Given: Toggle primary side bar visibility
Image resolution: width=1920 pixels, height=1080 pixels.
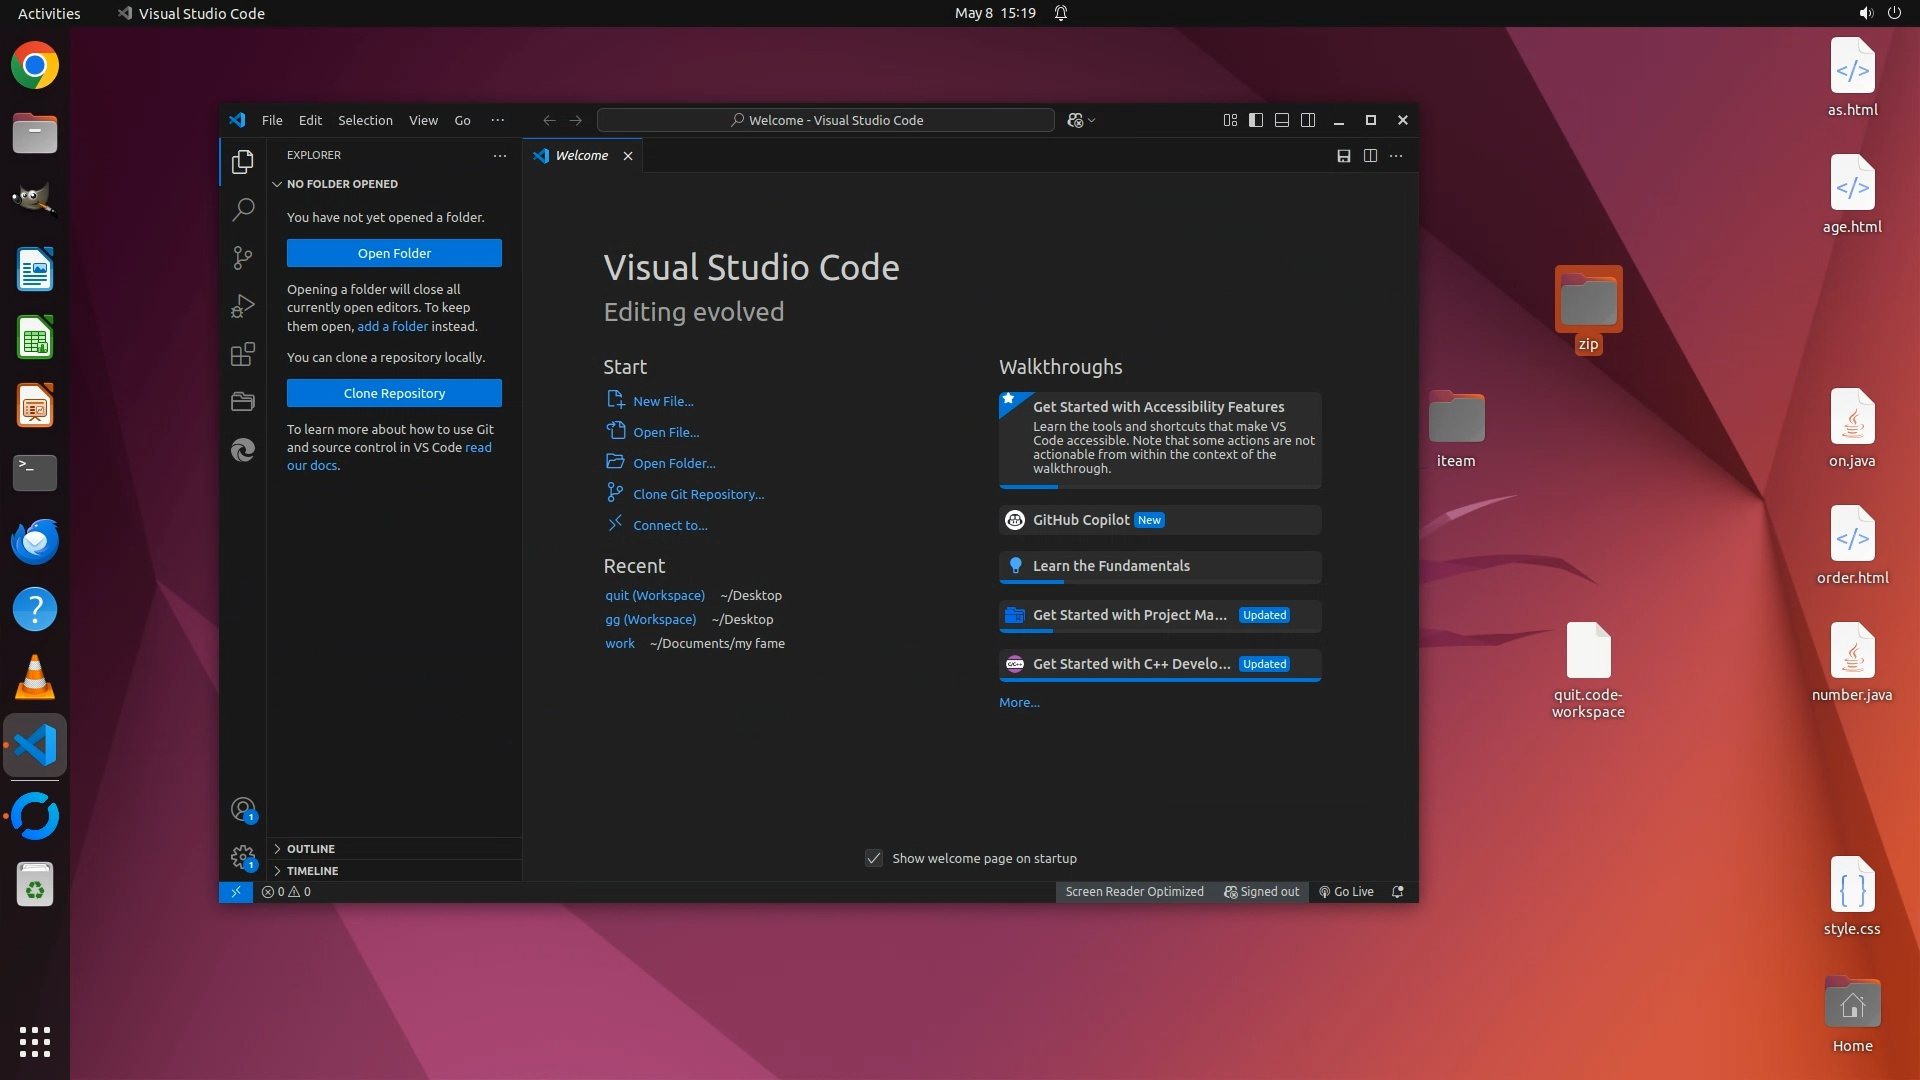Looking at the screenshot, I should [1256, 120].
